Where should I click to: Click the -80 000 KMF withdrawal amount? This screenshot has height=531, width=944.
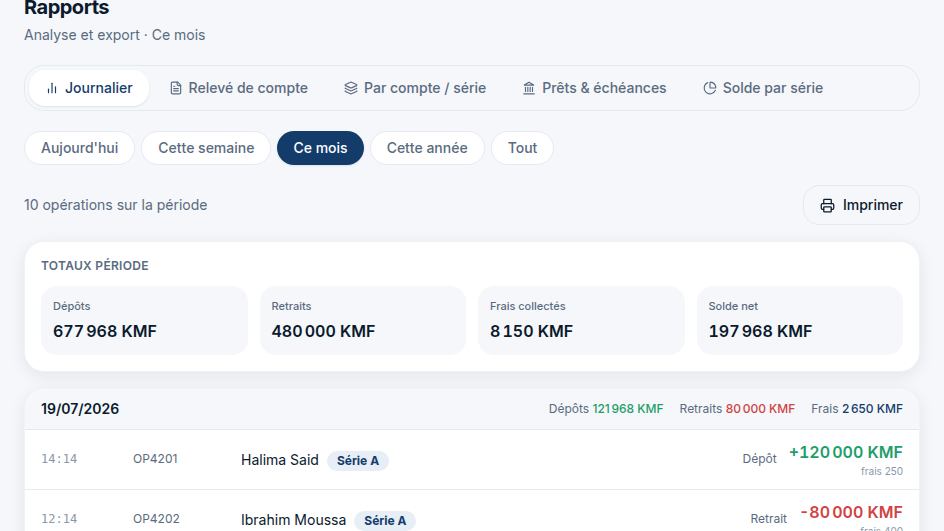[x=851, y=512]
